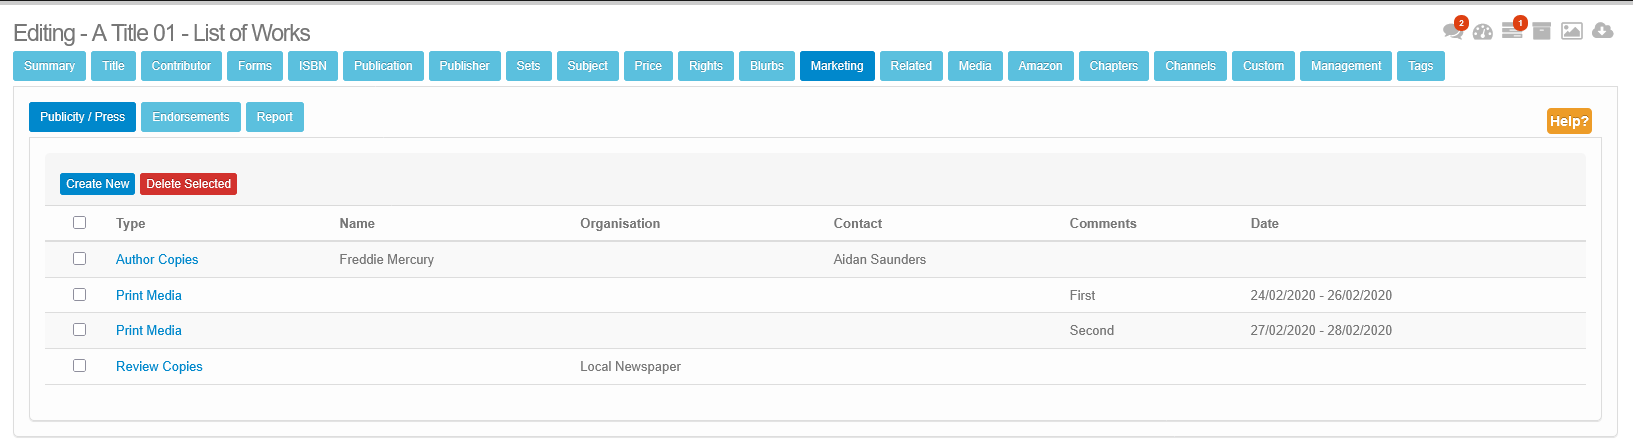Select the Review Copies row checkbox
Viewport: 1633px width, 443px height.
(x=80, y=366)
